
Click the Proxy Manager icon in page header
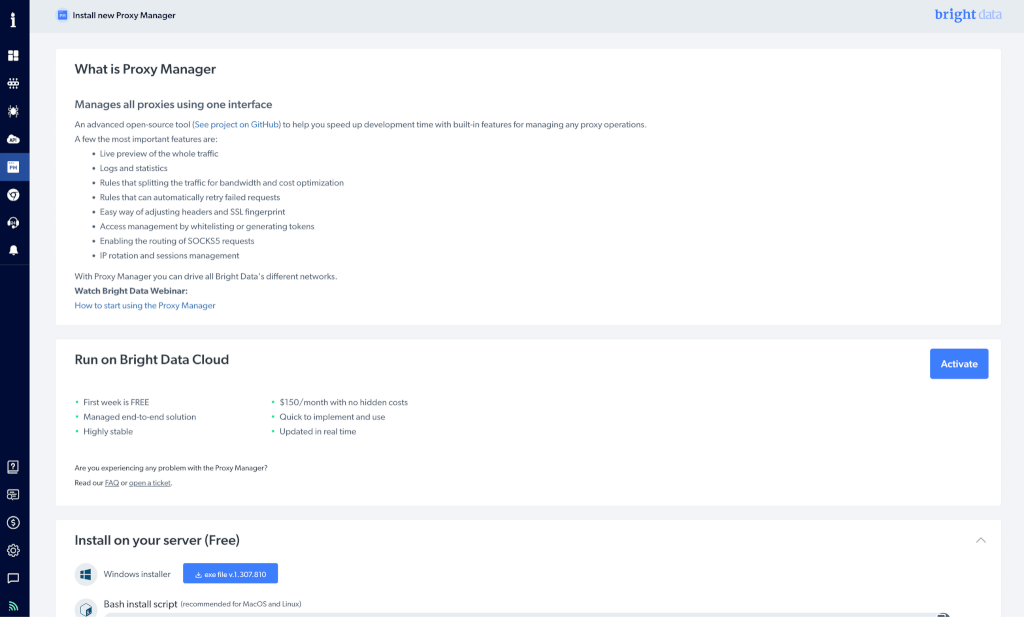[63, 15]
